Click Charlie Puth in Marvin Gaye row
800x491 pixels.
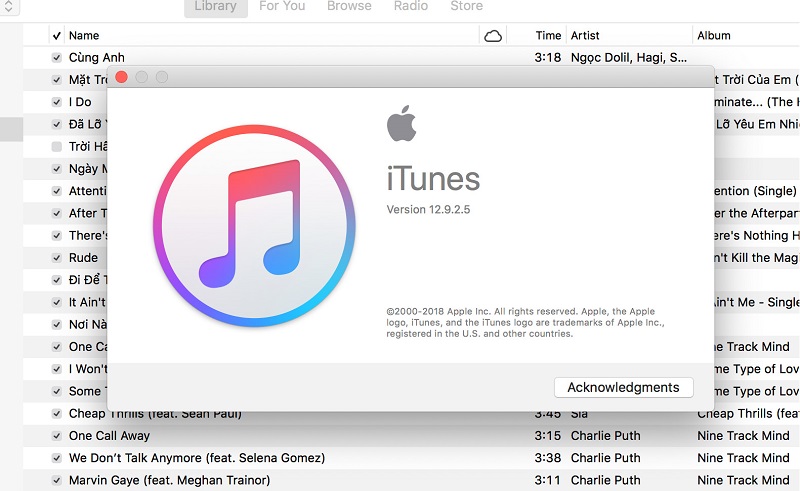[606, 480]
